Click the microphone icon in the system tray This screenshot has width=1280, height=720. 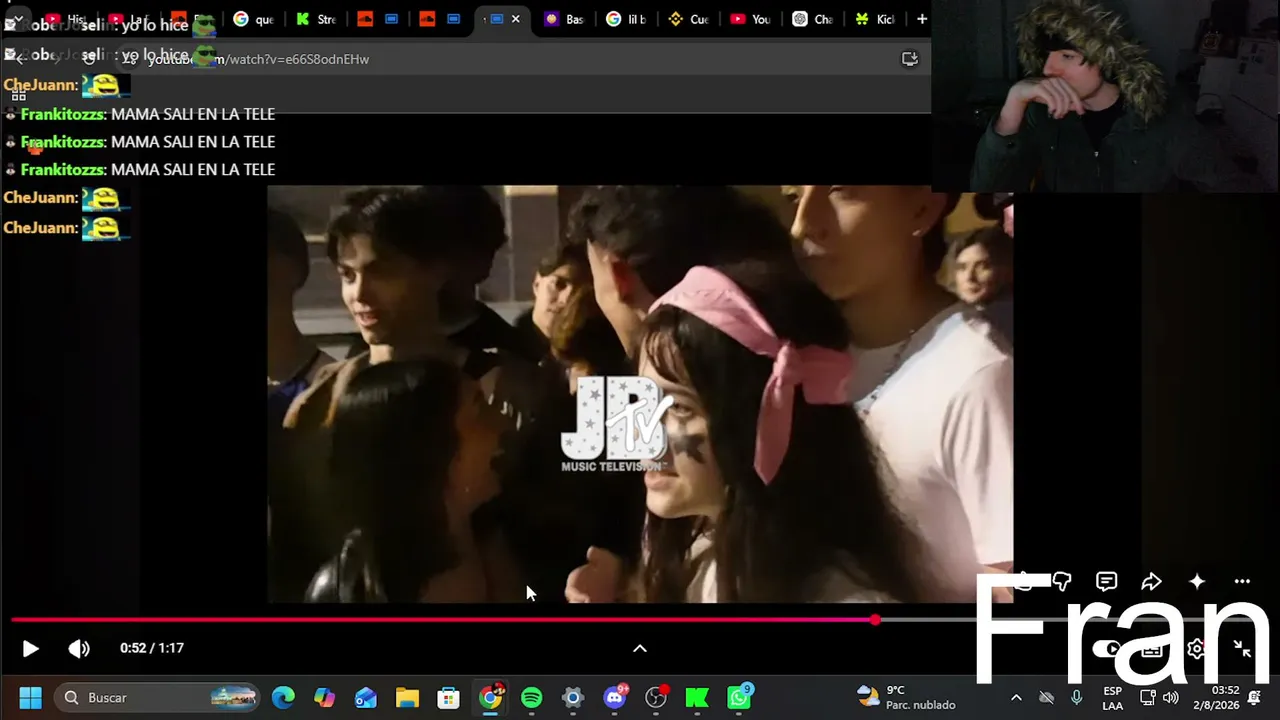(1076, 697)
